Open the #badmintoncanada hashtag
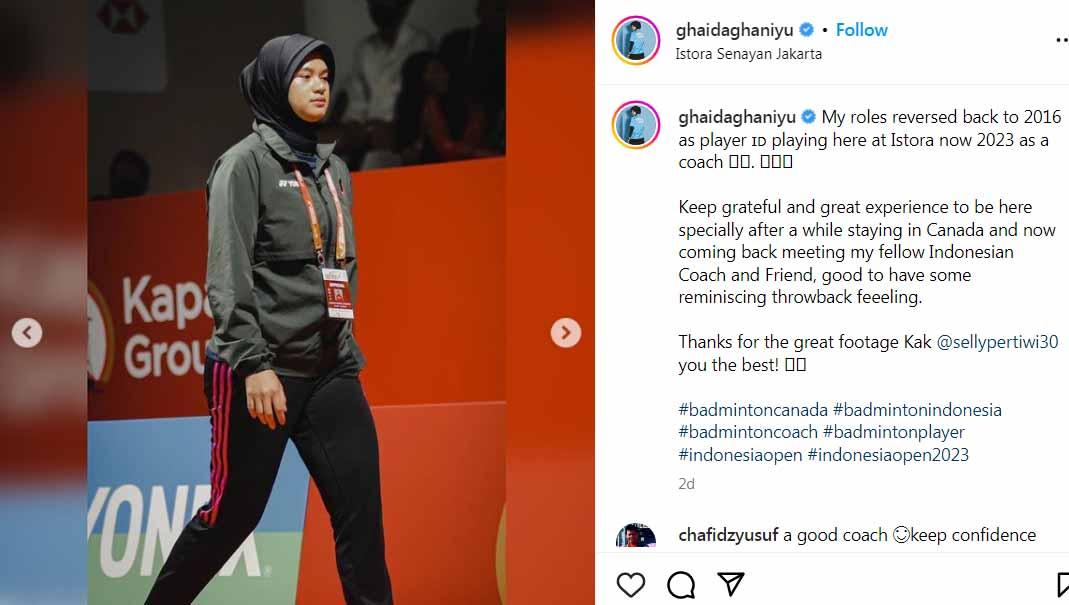The image size is (1069, 605). tap(753, 410)
